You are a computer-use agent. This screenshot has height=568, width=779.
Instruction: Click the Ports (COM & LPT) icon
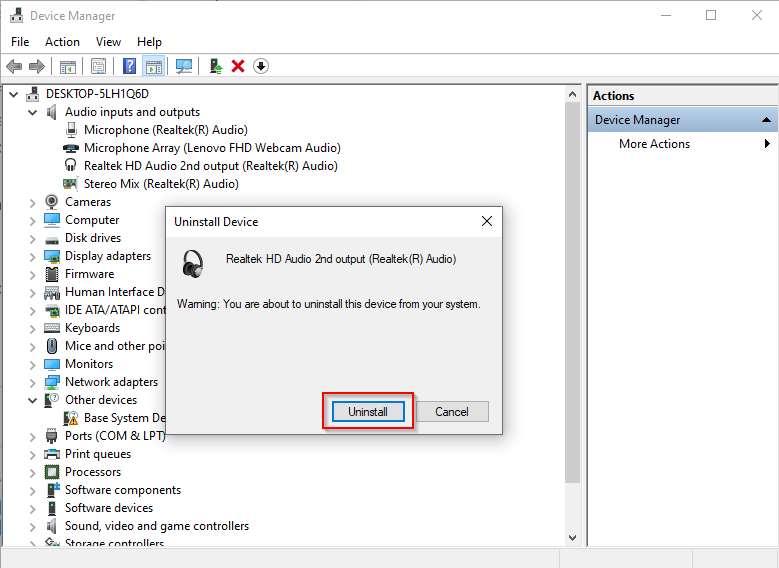(x=52, y=436)
